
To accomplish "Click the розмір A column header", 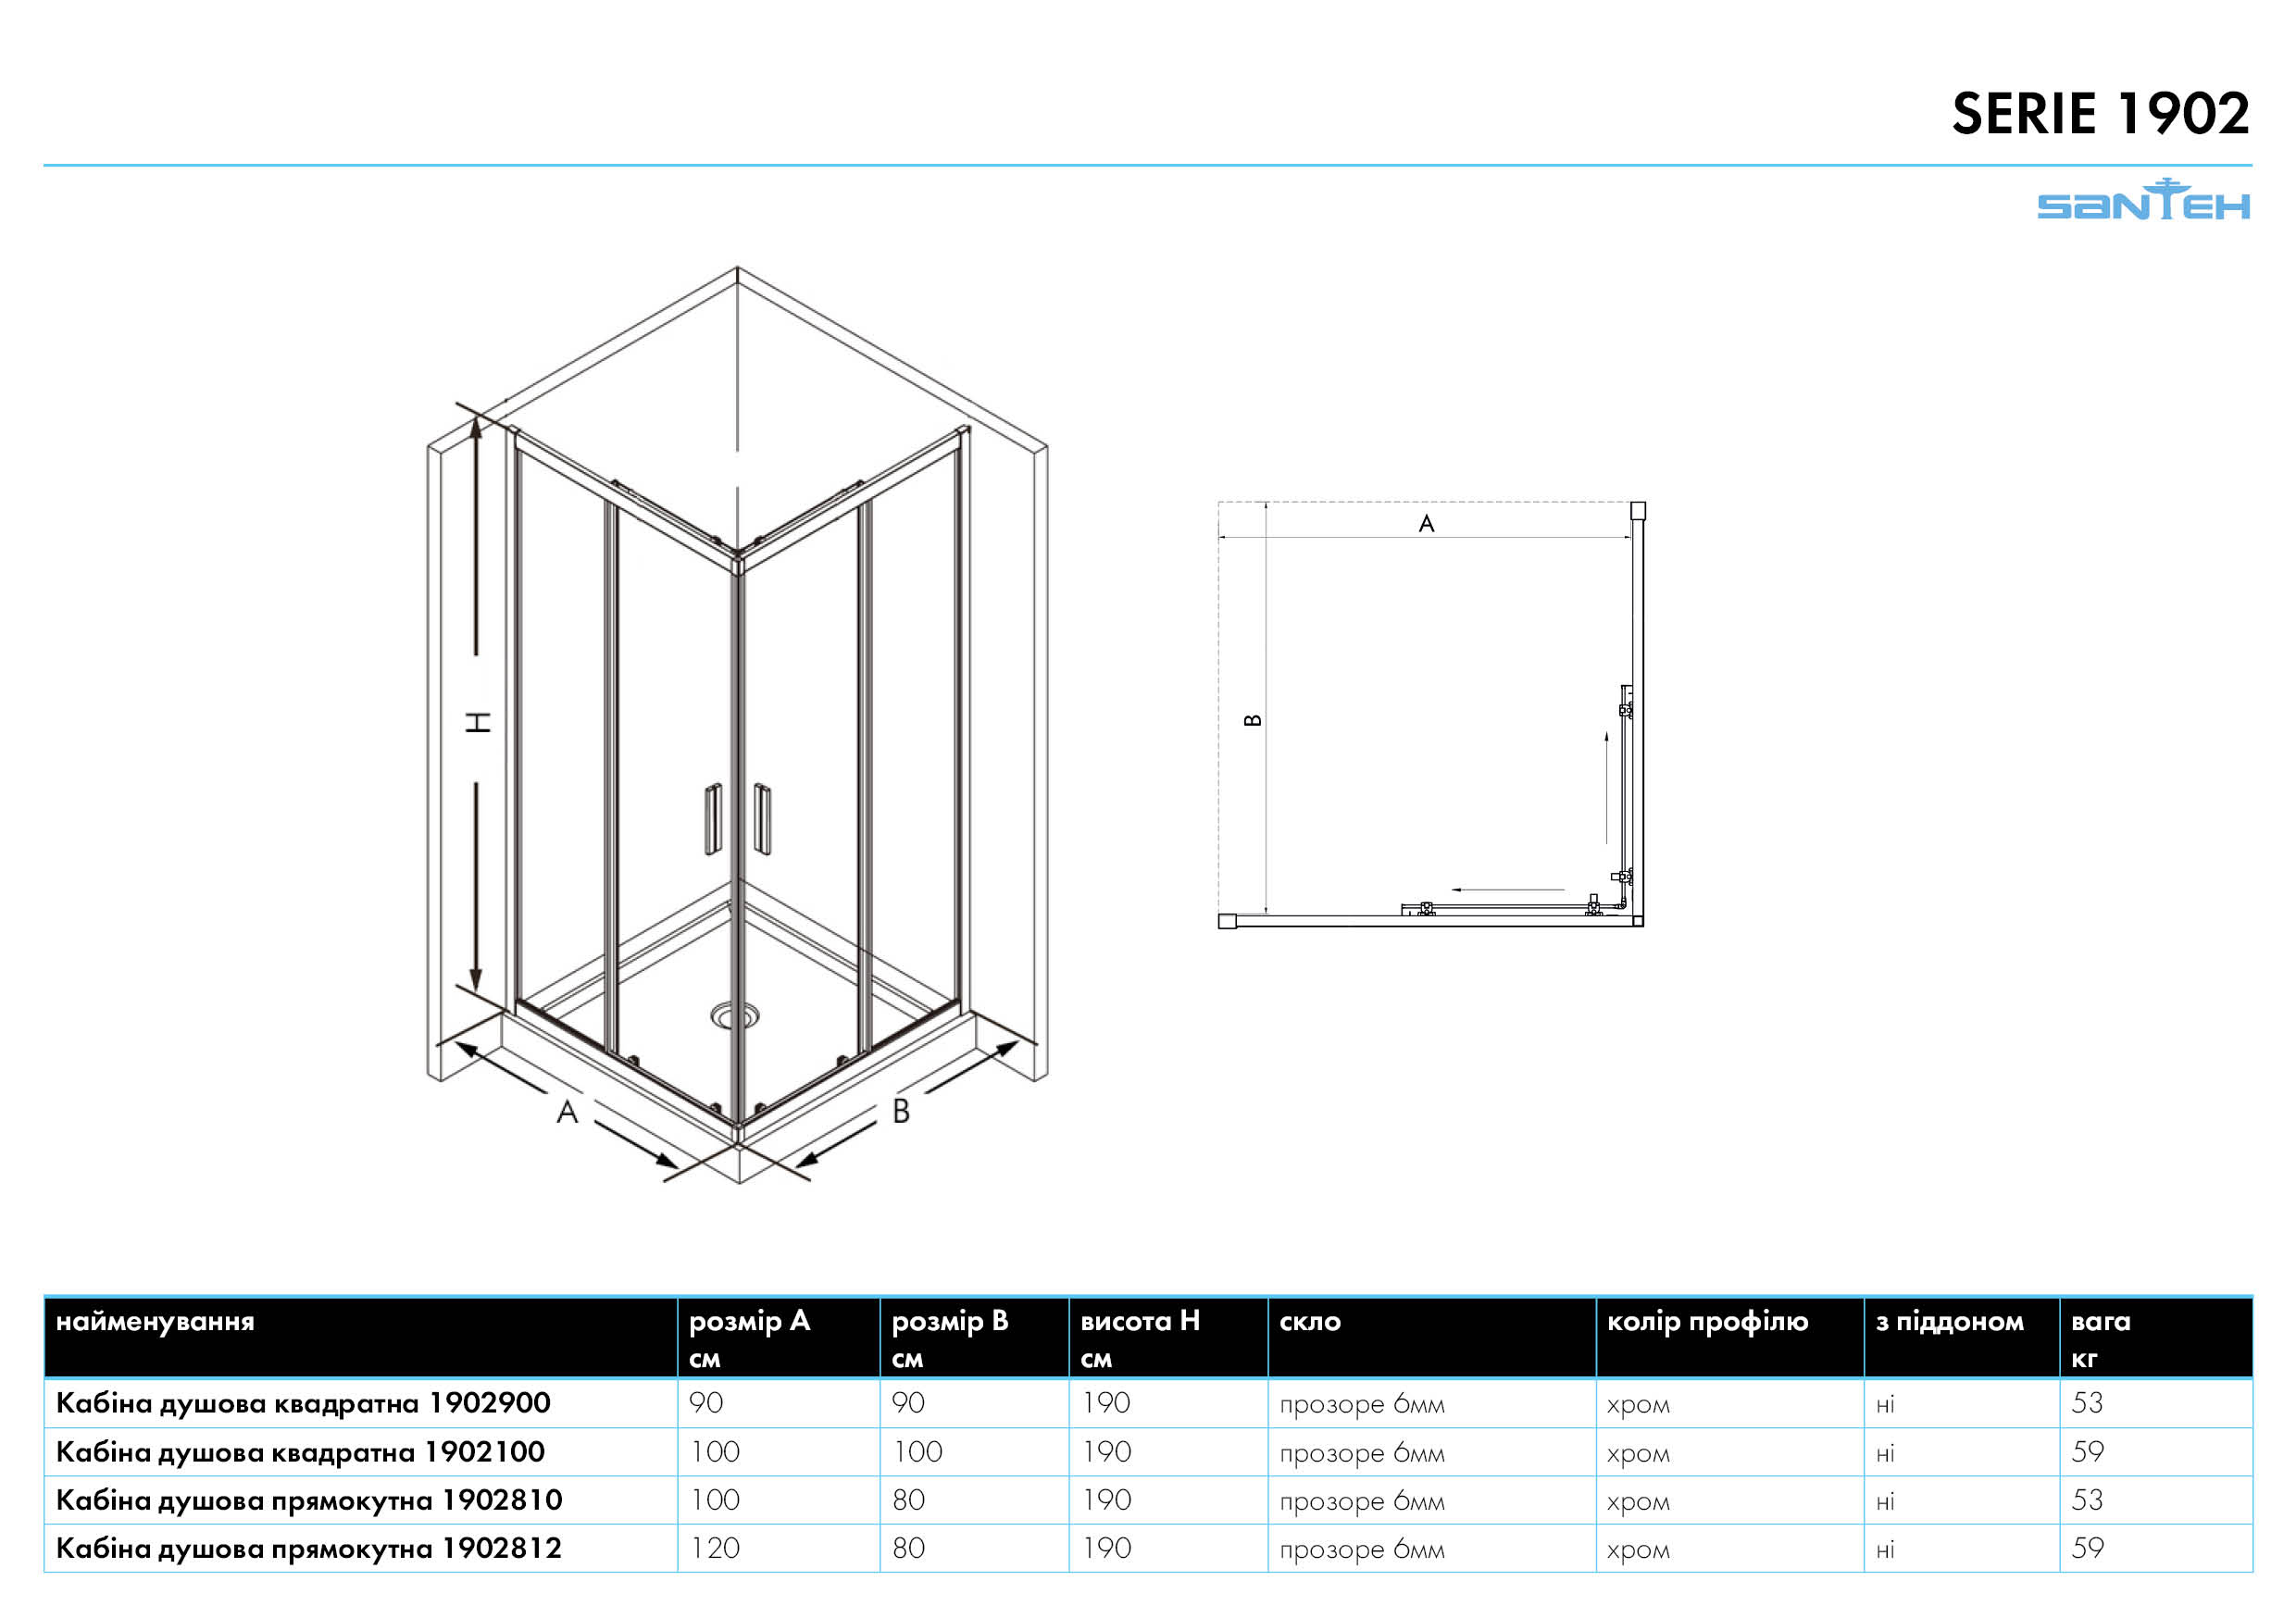I will pyautogui.click(x=749, y=1322).
